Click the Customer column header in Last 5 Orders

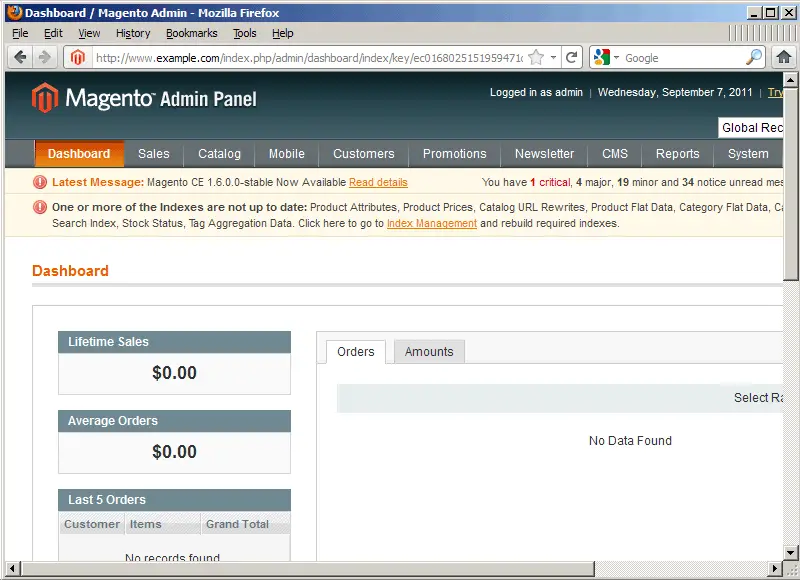[92, 524]
